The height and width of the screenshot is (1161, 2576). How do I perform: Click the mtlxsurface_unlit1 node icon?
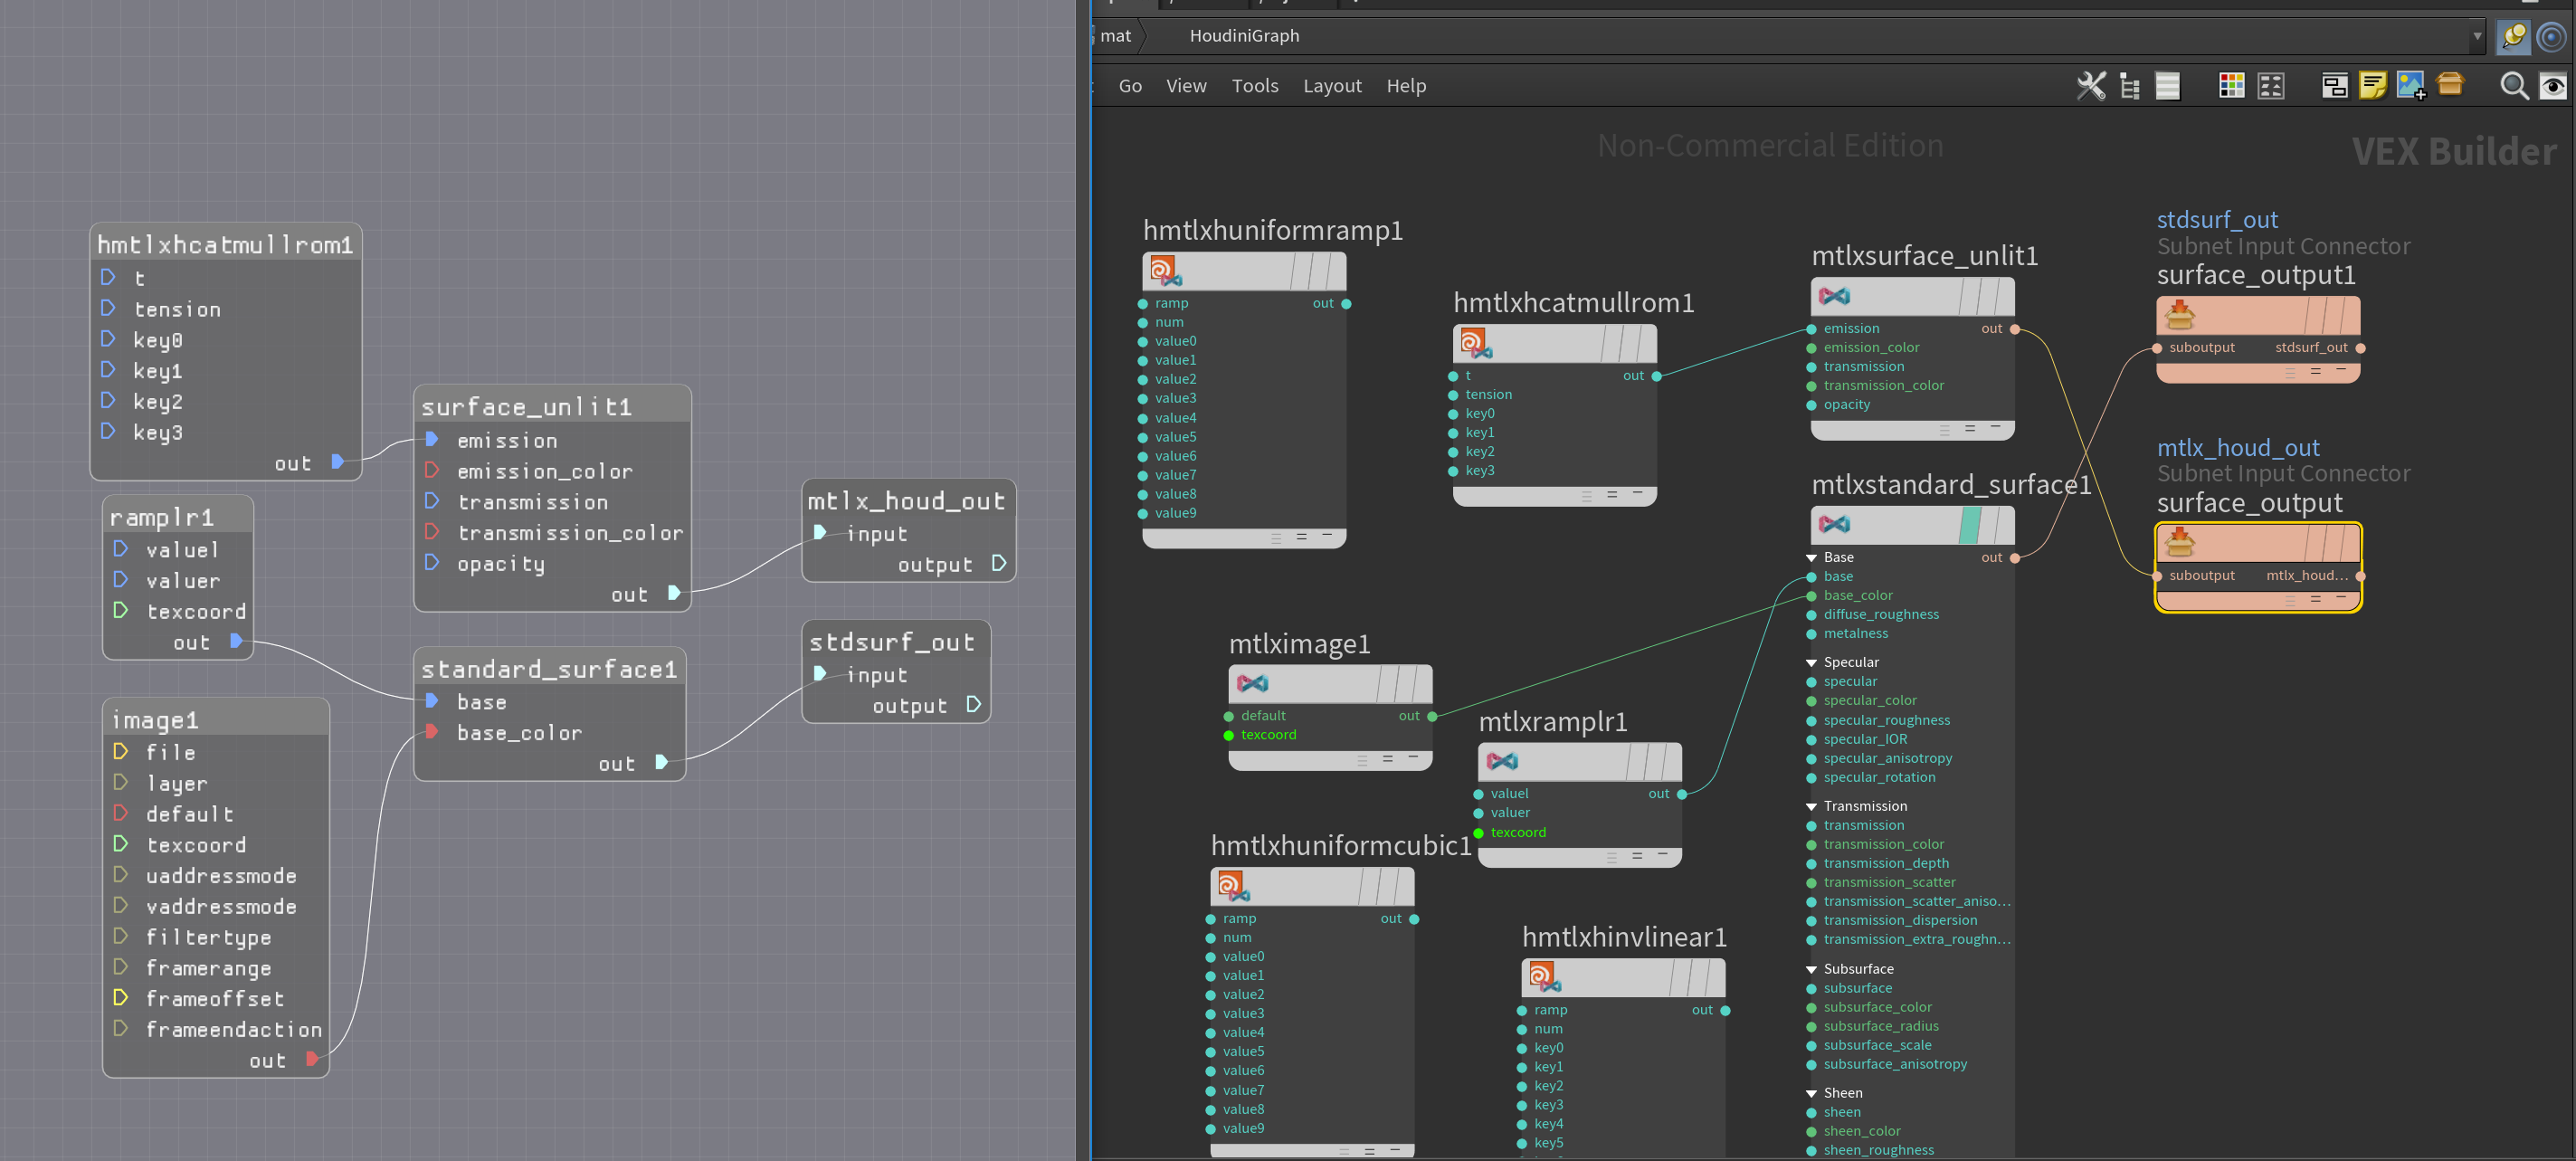(1834, 296)
